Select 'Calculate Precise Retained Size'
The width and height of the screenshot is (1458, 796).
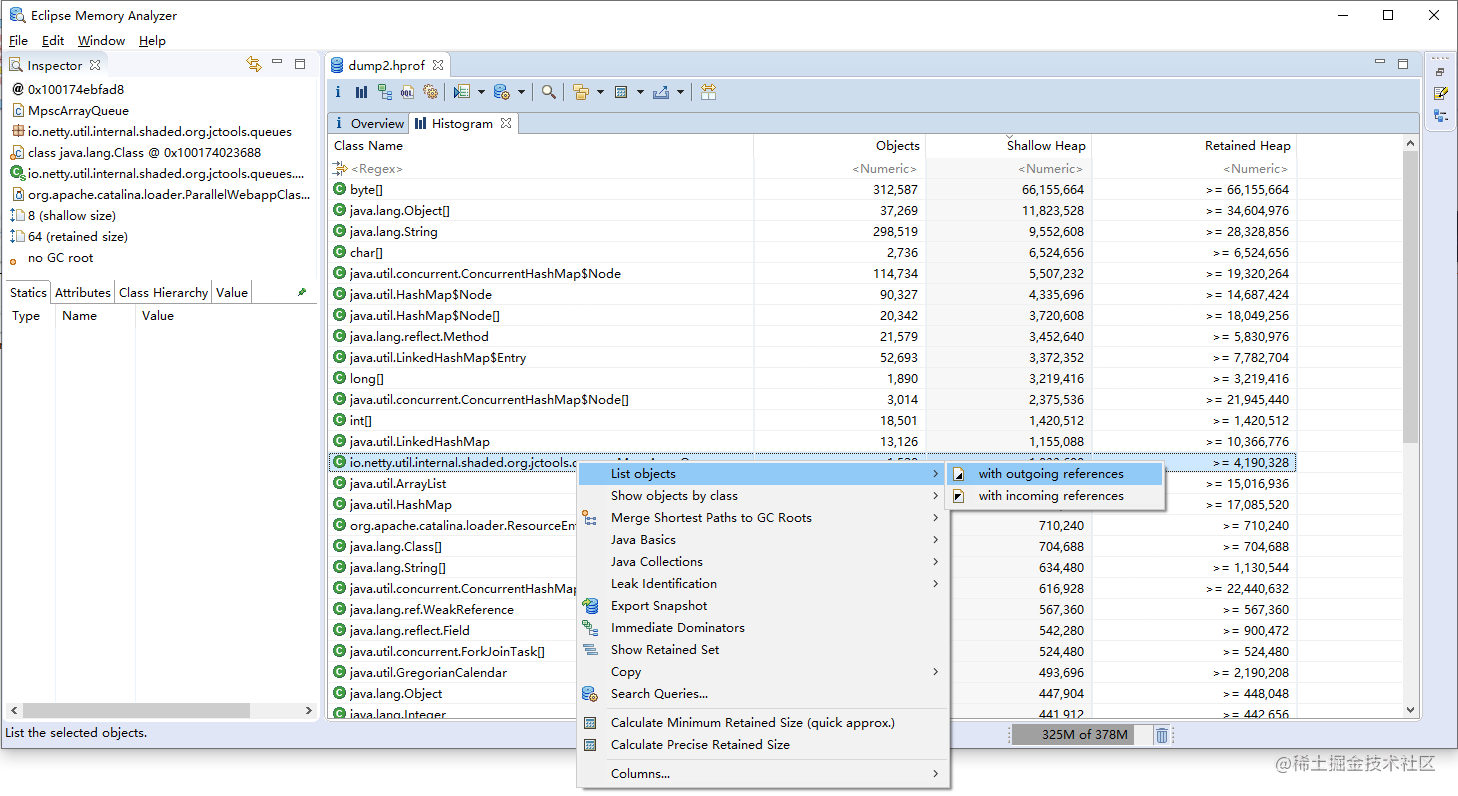coord(763,745)
